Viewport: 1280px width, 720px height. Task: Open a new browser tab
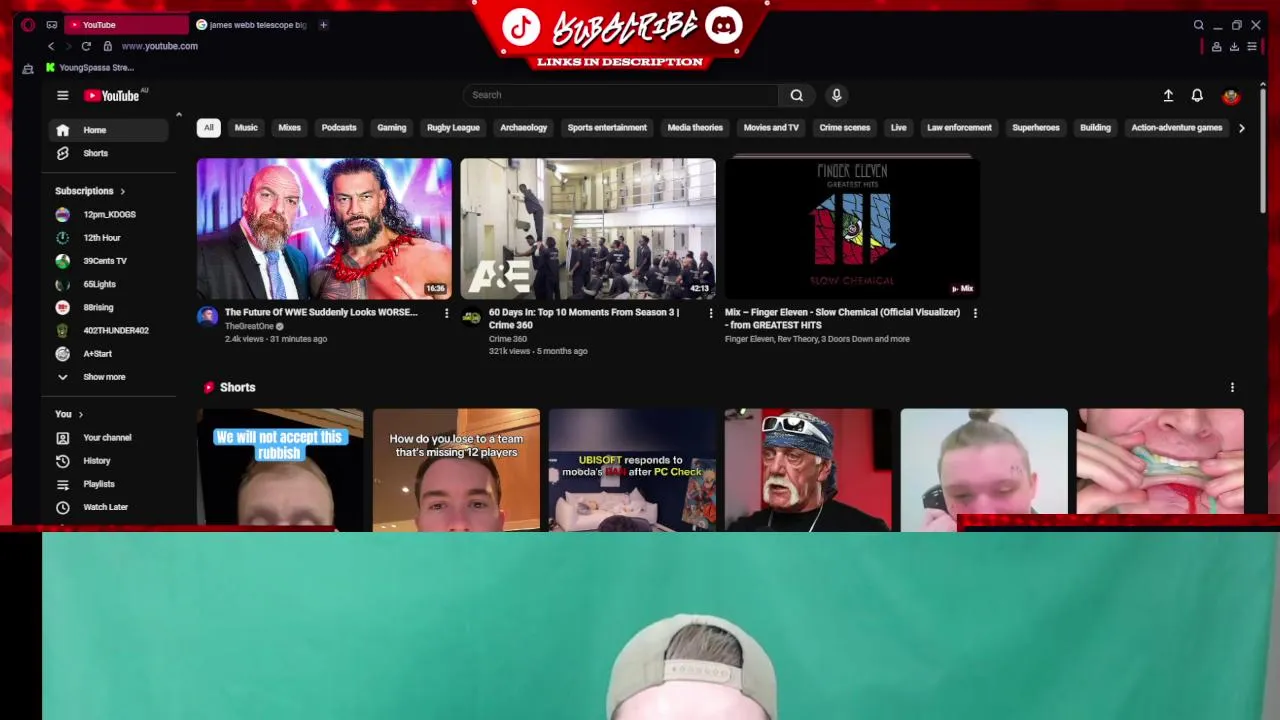pyautogui.click(x=323, y=25)
